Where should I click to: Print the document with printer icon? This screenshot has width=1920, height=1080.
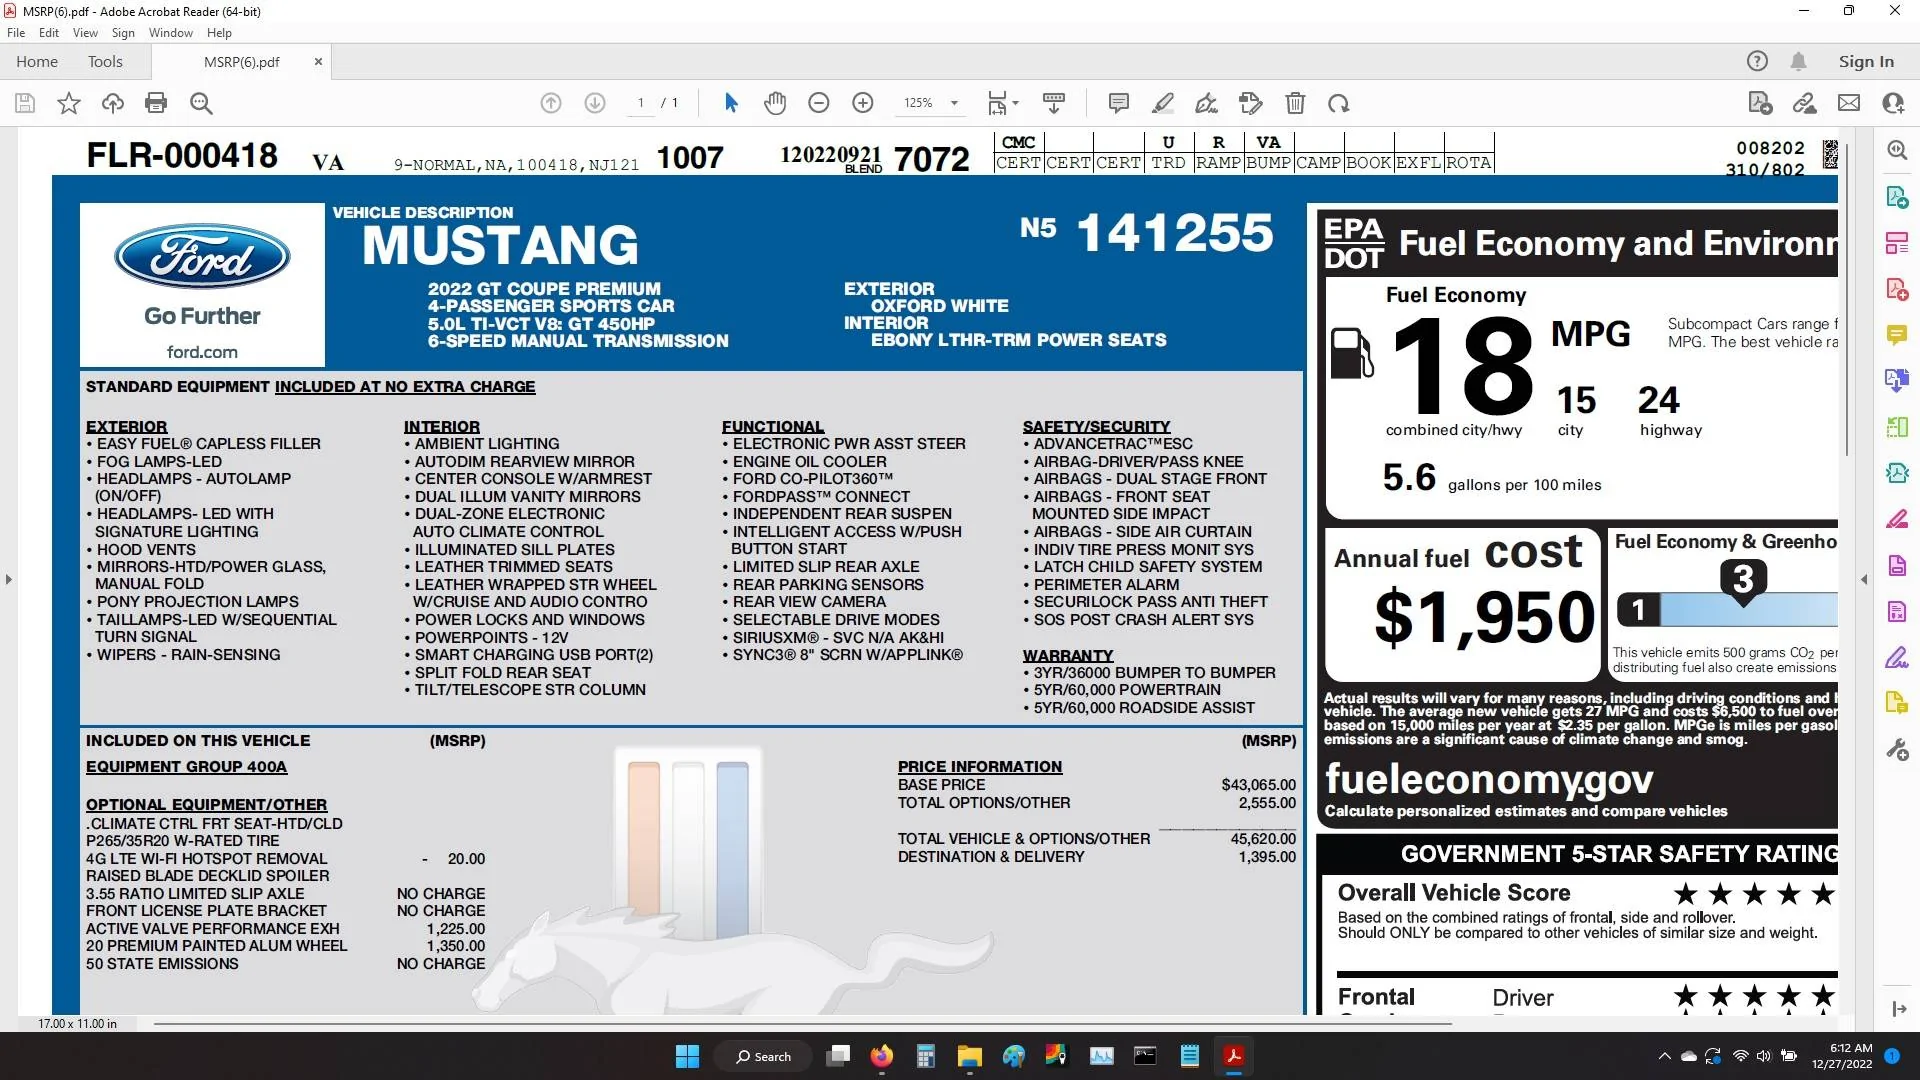point(156,103)
